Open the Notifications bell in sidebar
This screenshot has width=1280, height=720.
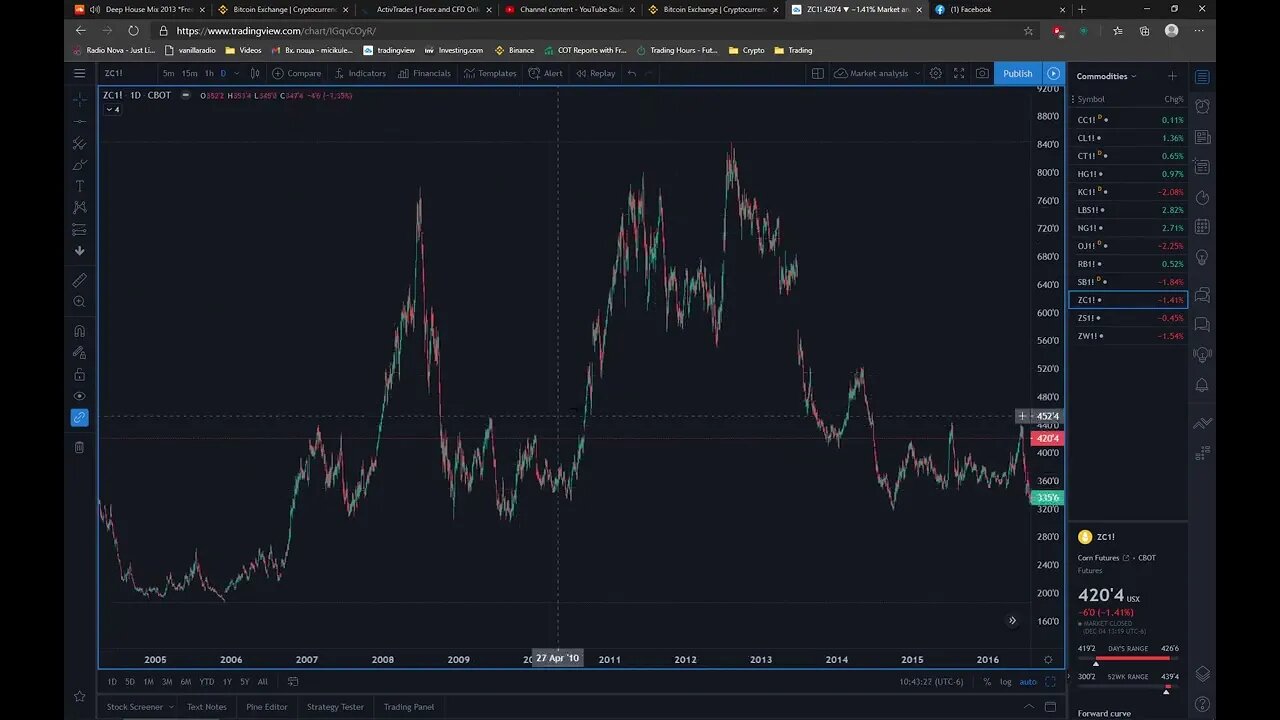tap(1202, 385)
